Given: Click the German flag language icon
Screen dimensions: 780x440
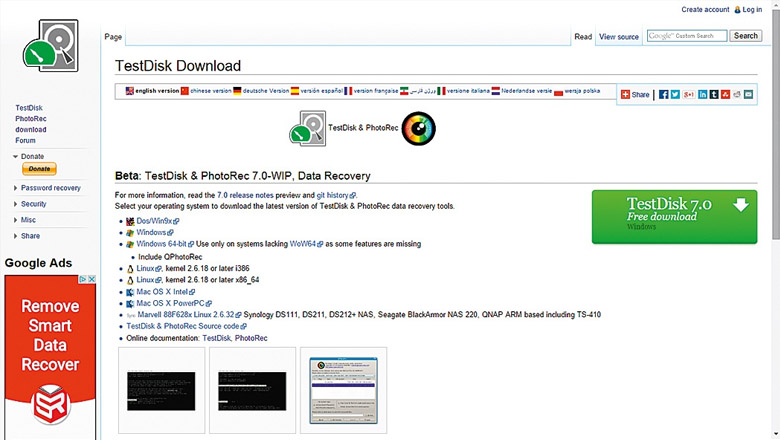Looking at the screenshot, I should [238, 91].
